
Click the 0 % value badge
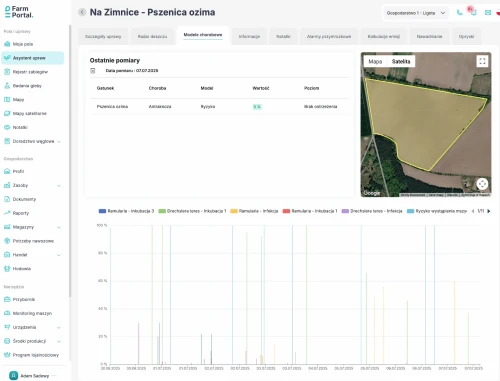[257, 107]
